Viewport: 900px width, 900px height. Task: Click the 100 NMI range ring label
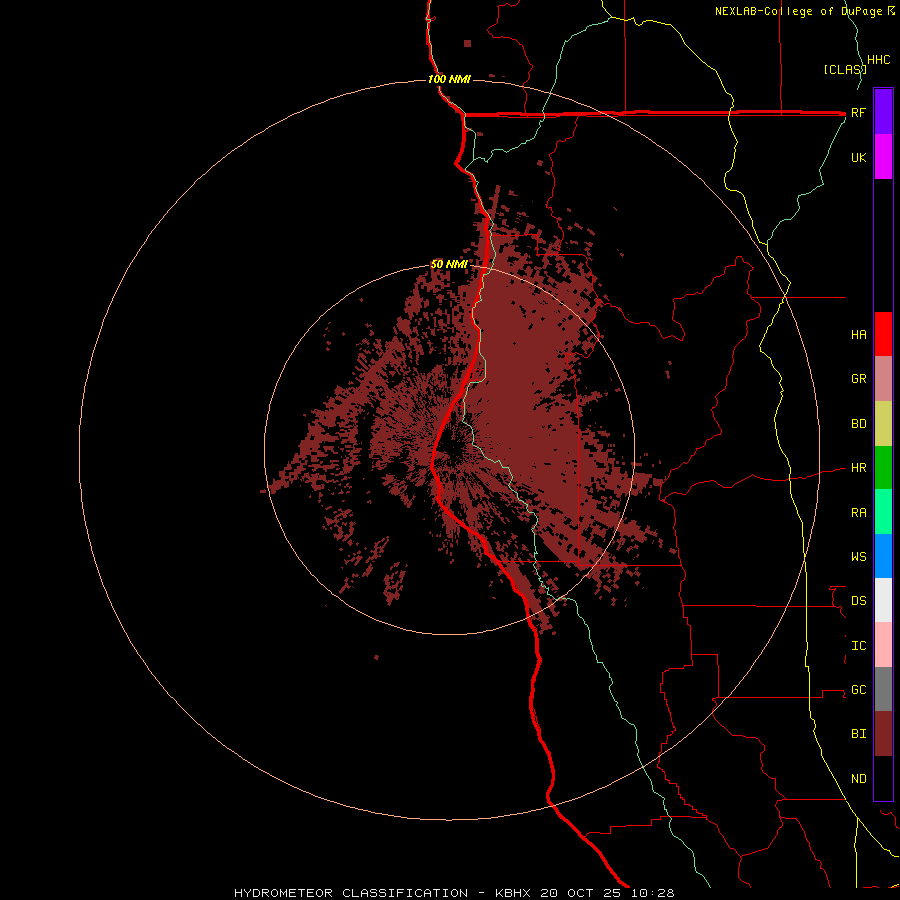[449, 79]
